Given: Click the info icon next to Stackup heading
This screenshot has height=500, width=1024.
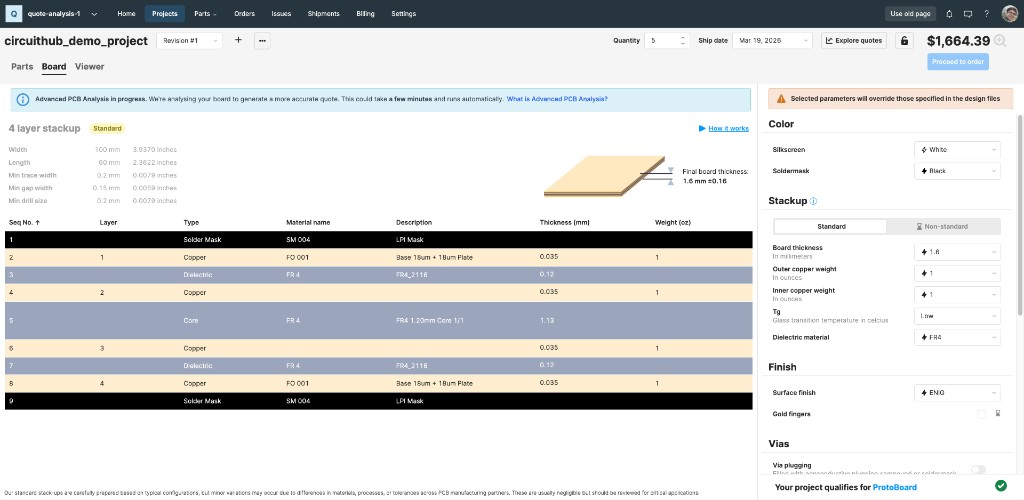Looking at the screenshot, I should pyautogui.click(x=813, y=201).
